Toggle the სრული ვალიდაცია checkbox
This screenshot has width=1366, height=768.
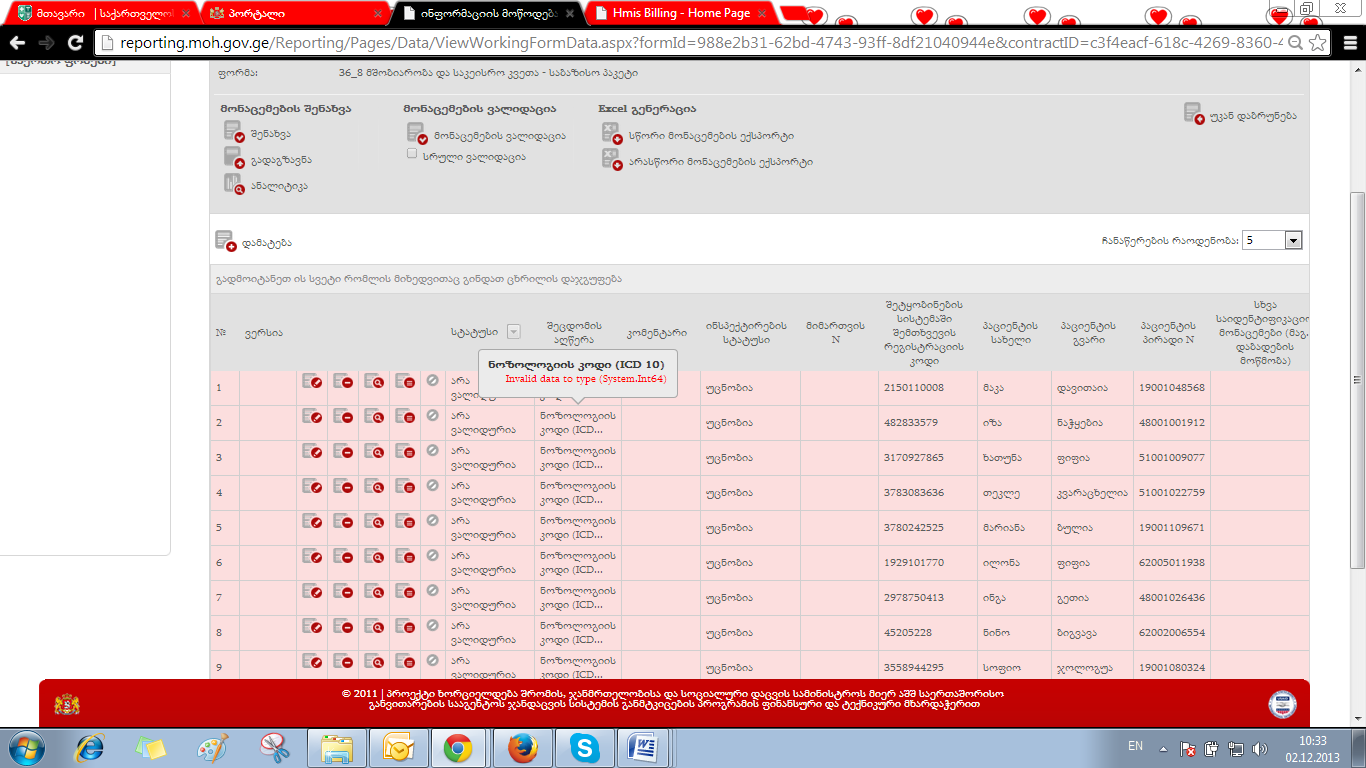412,154
